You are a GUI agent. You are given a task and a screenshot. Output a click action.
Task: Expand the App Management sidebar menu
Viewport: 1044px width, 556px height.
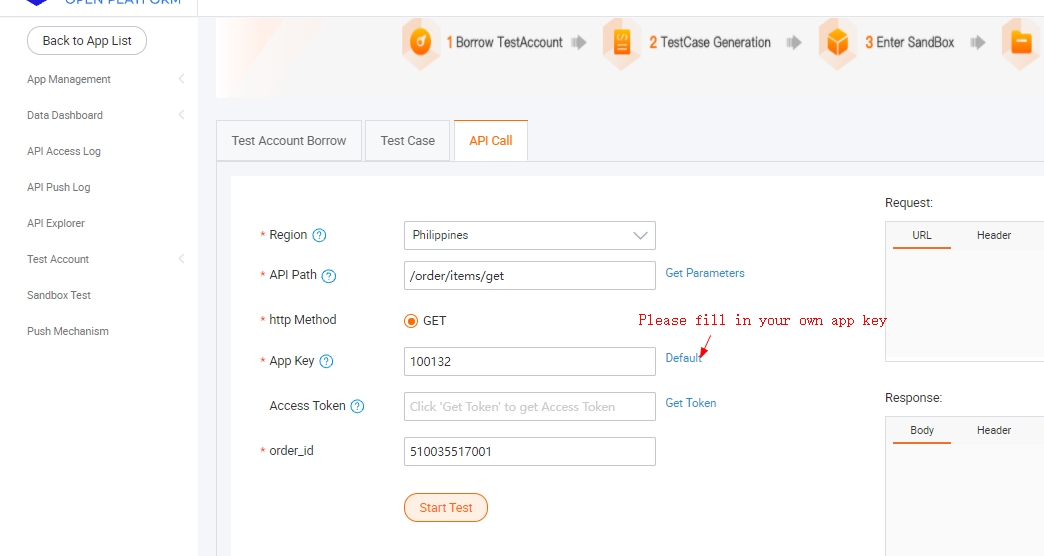pos(181,79)
